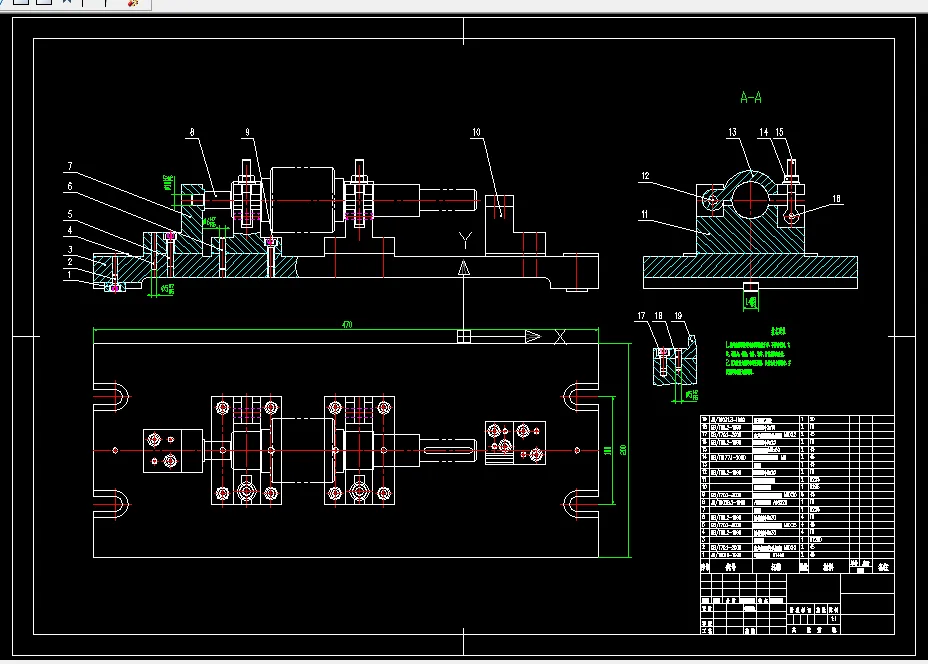Viewport: 928px width, 664px height.
Task: Select part callout number 6
Action: (x=70, y=186)
